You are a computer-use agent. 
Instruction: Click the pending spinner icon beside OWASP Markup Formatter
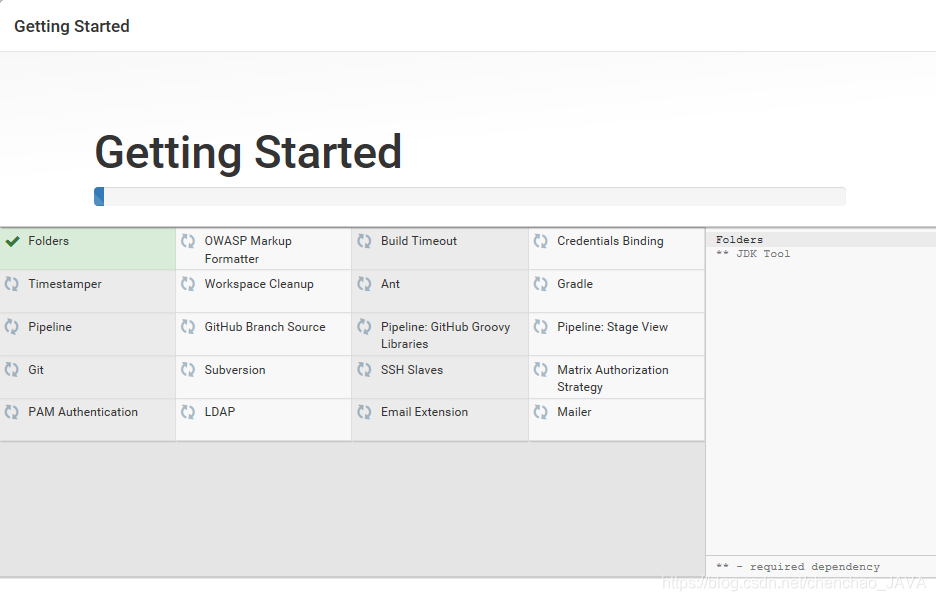click(188, 241)
